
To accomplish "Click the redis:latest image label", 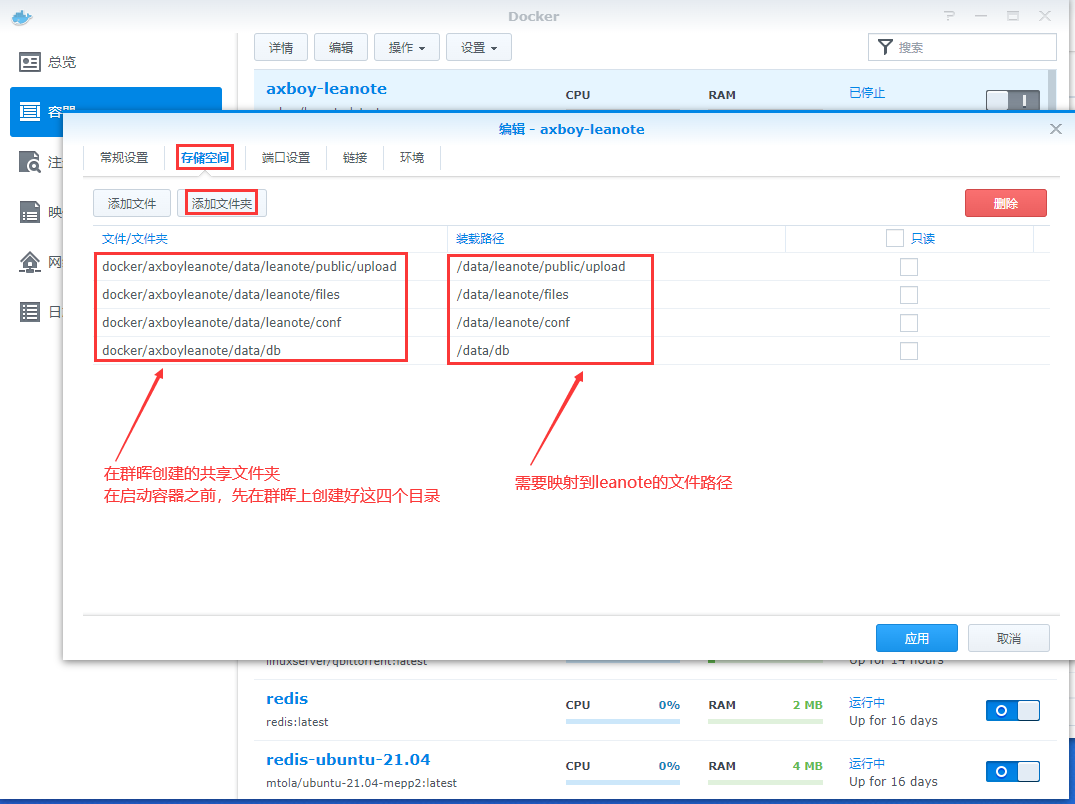I will tap(298, 722).
